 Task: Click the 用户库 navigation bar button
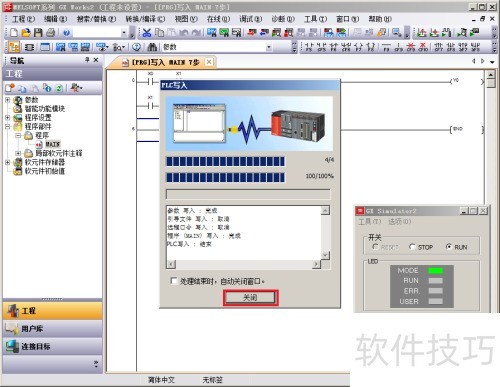tap(53, 329)
